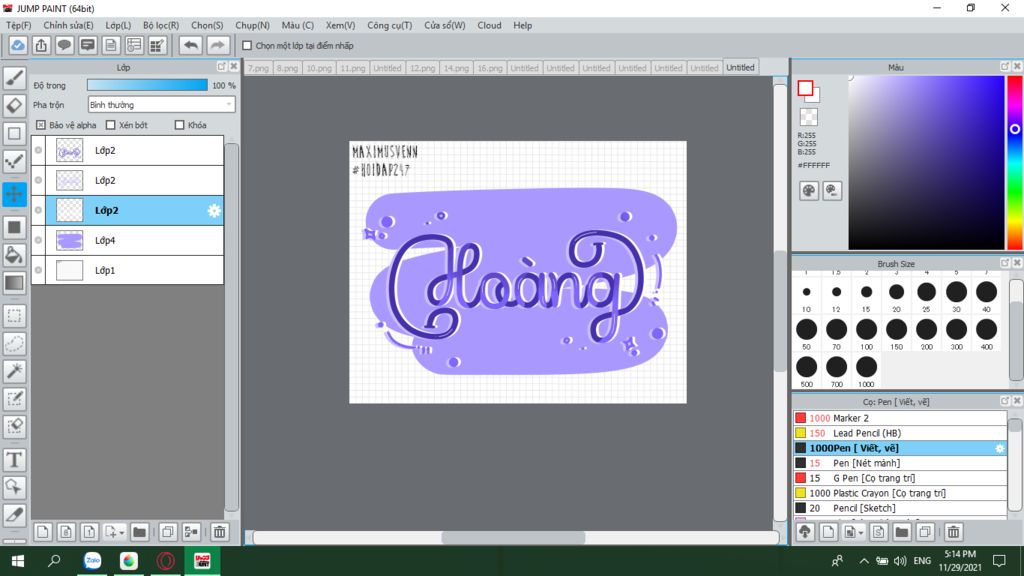Toggle visibility of topmost Lớp2 layer

(39, 150)
